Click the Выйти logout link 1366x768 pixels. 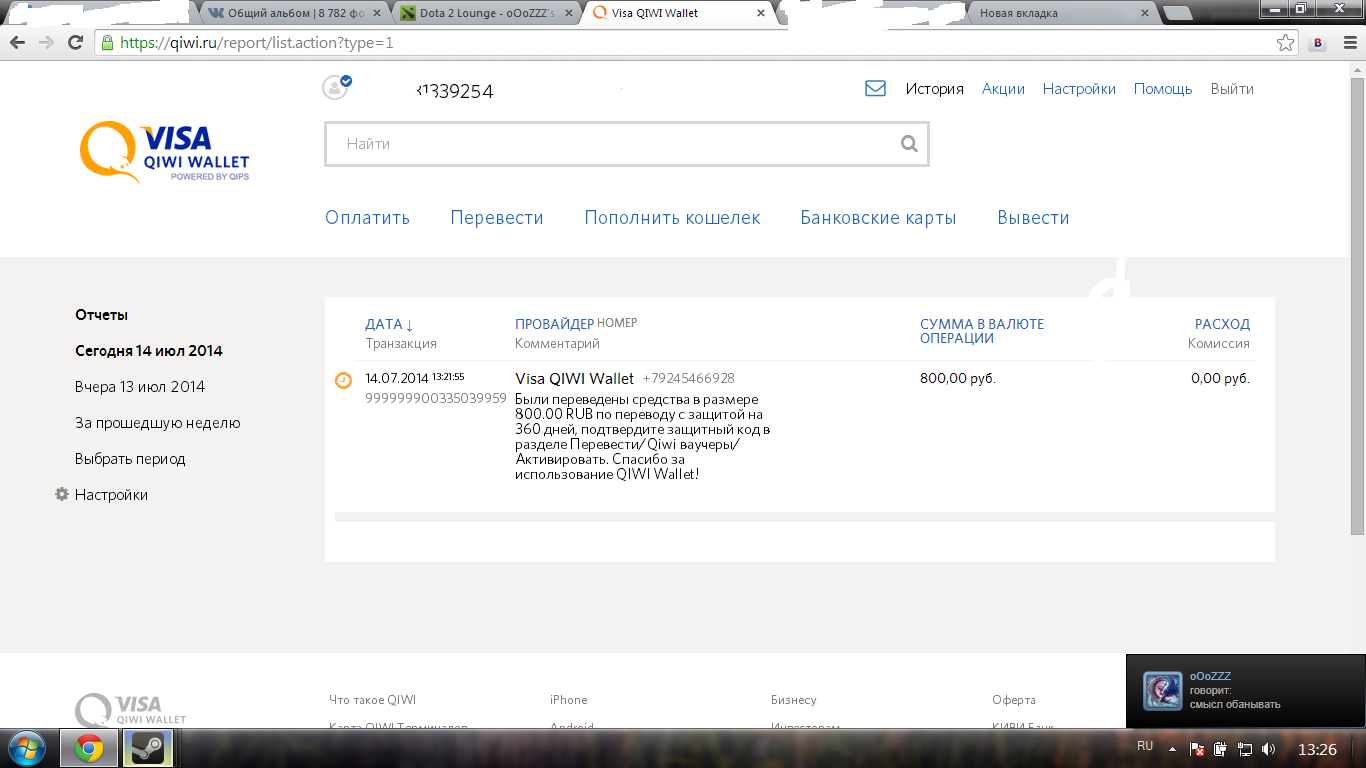(1232, 89)
